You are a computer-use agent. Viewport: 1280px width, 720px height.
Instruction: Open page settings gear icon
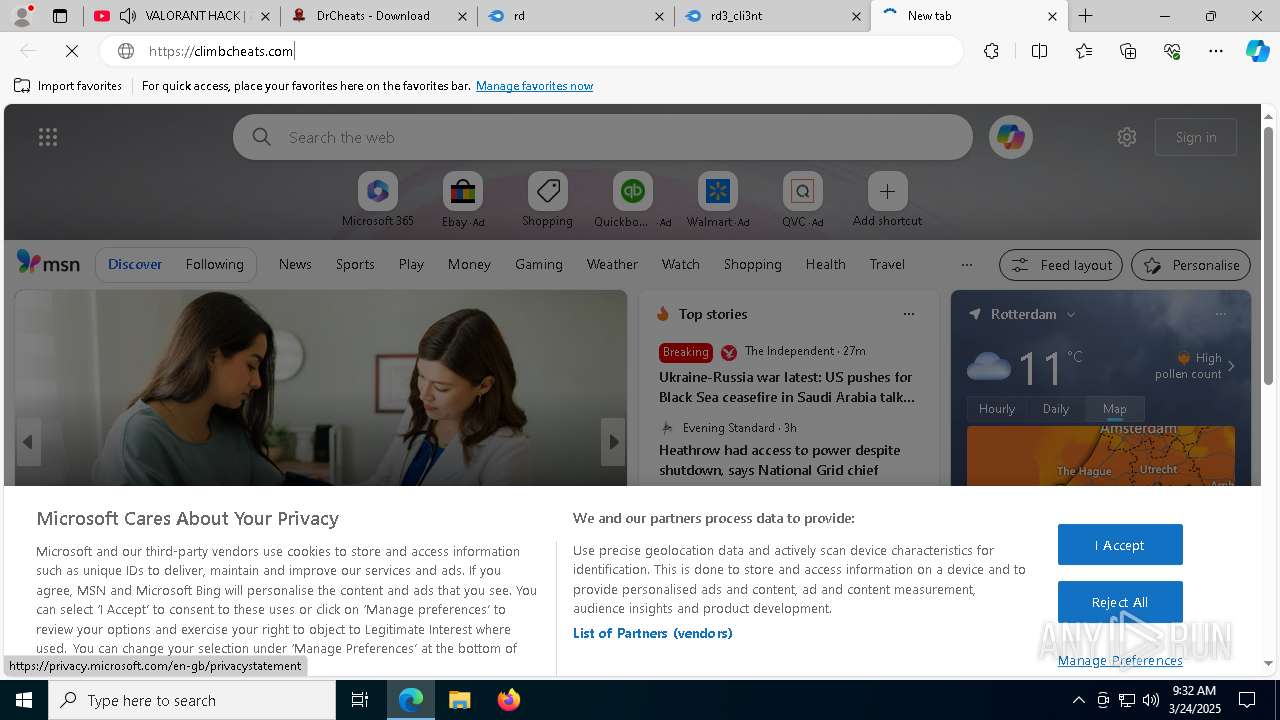point(1127,137)
